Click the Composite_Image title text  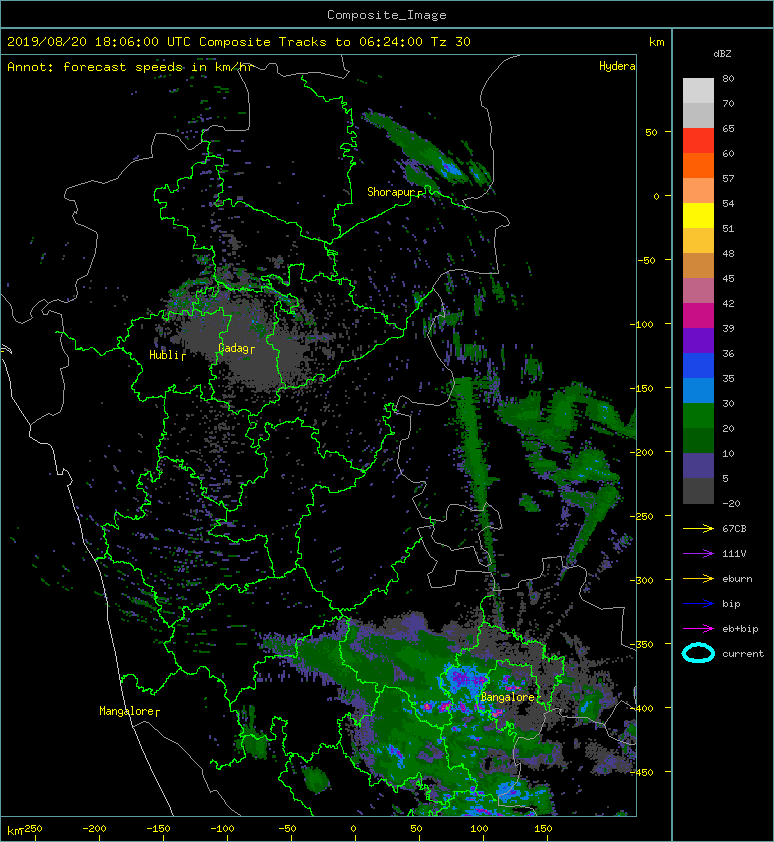[387, 15]
